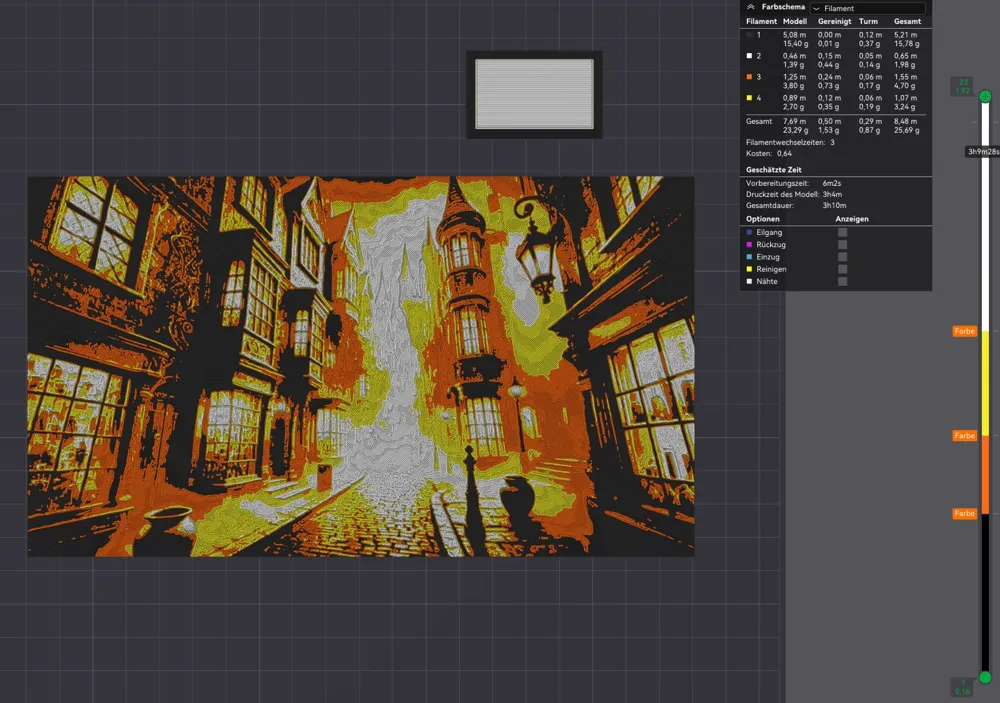Click the Gesamt column header

tap(907, 22)
